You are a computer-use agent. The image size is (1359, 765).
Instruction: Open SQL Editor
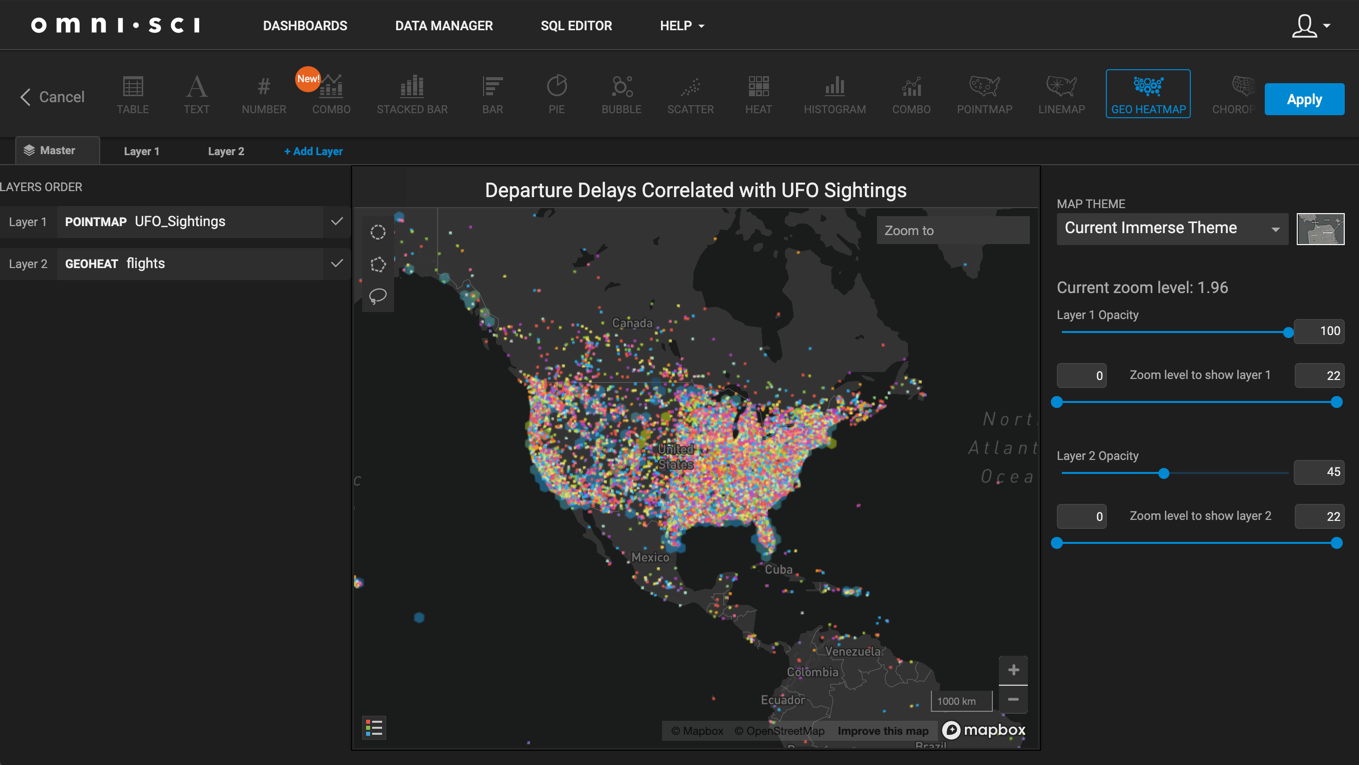click(576, 26)
